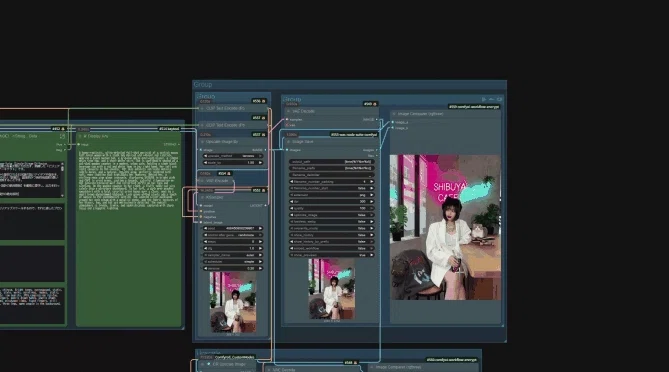Click the Image Save images input socket
669x372 pixels.
[287, 150]
